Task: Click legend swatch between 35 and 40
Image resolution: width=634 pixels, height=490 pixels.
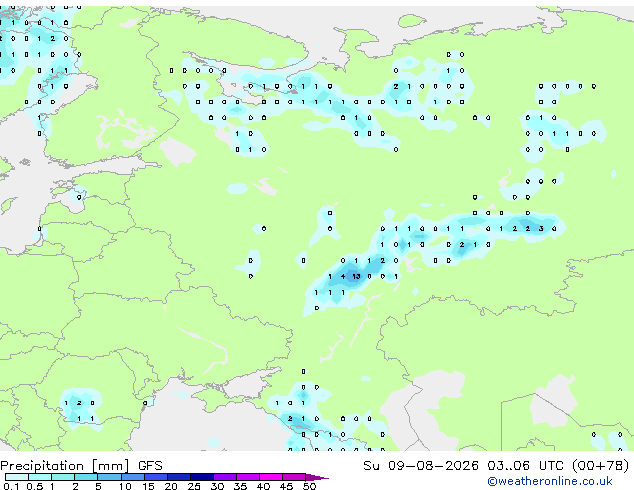Action: (x=248, y=477)
